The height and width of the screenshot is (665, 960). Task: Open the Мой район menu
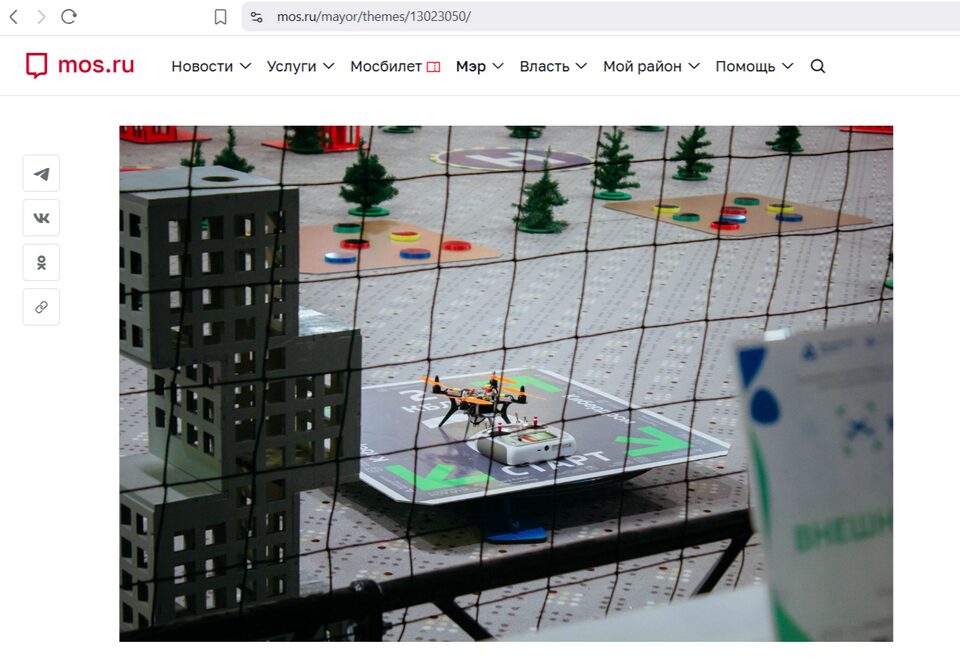coord(650,67)
